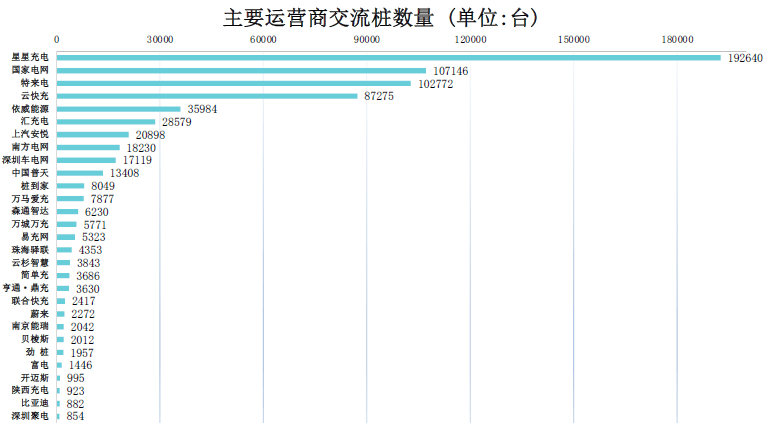Image resolution: width=770 pixels, height=431 pixels.
Task: Select the 珠海驿联 category label
Action: (x=30, y=250)
